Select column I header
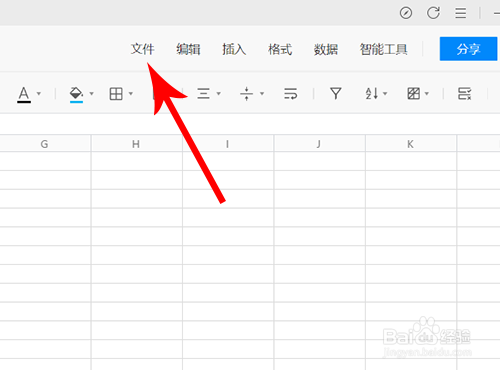The image size is (500, 370). [x=228, y=144]
